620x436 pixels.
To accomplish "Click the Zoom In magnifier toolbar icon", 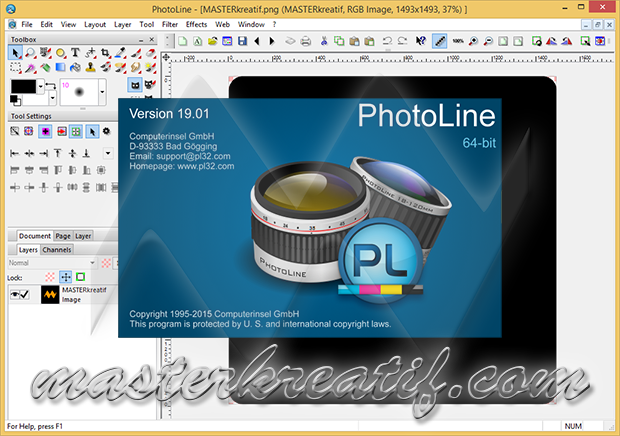I will tap(473, 41).
